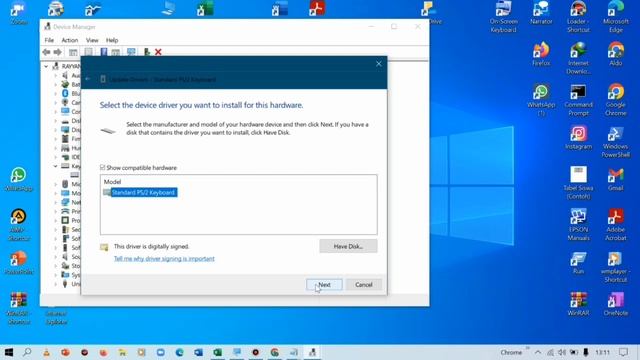The width and height of the screenshot is (640, 360).
Task: Open the View menu in Device Manager
Action: tap(92, 40)
